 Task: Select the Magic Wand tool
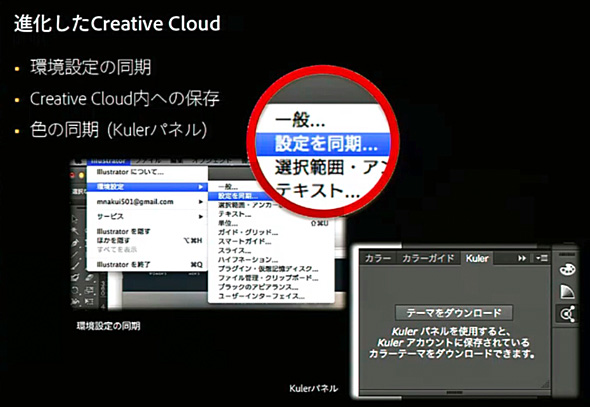[x=76, y=231]
